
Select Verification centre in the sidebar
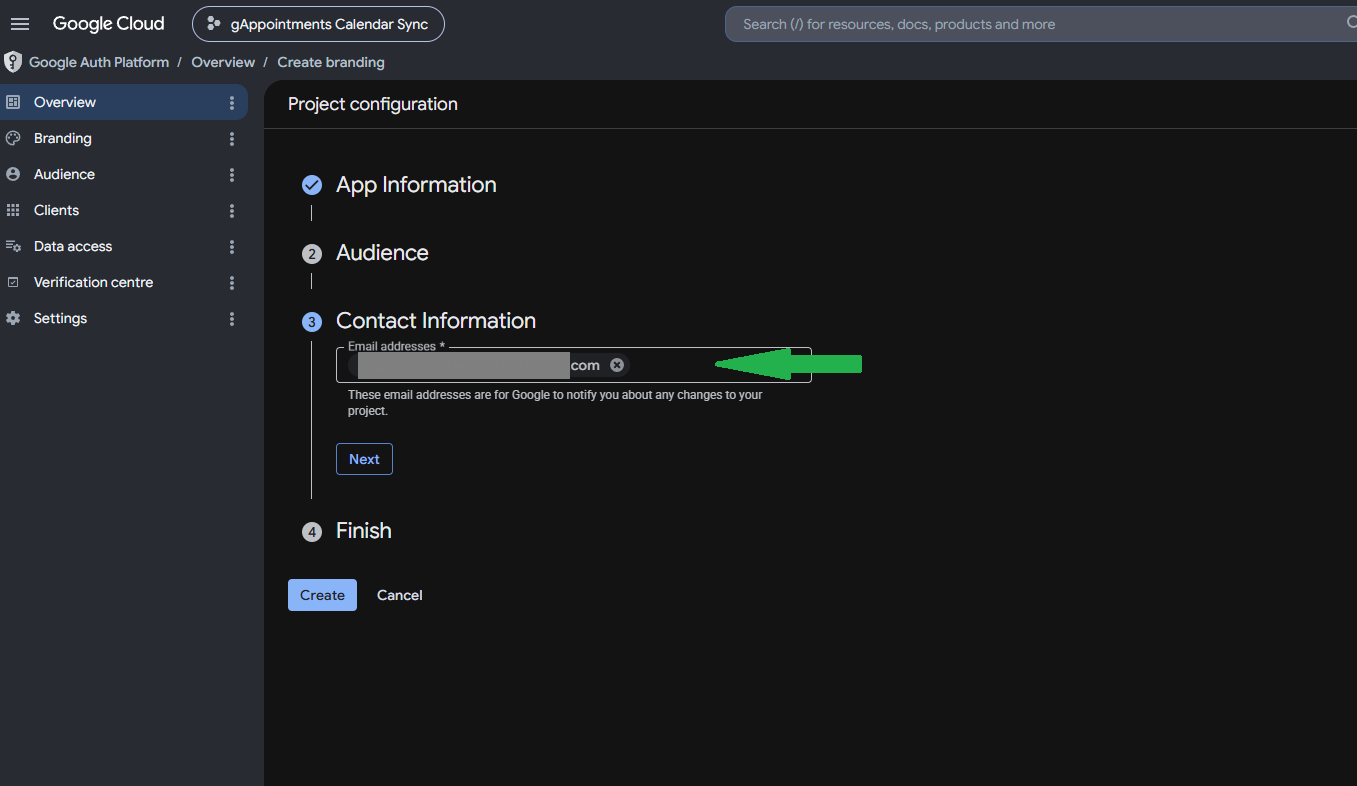click(x=124, y=282)
